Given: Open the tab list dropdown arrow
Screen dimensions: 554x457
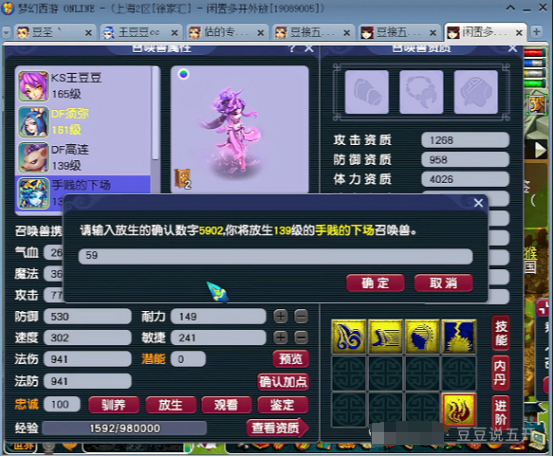Looking at the screenshot, I should [x=6, y=33].
